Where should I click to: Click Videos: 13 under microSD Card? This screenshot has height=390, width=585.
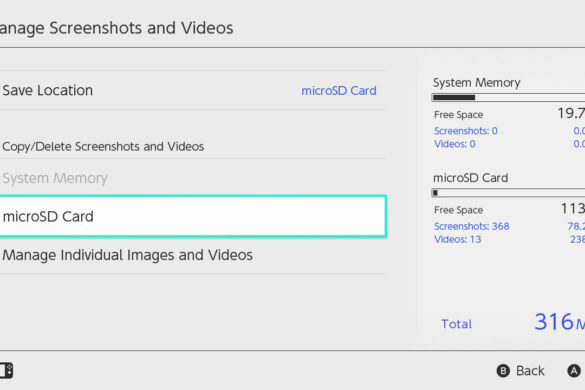click(457, 239)
